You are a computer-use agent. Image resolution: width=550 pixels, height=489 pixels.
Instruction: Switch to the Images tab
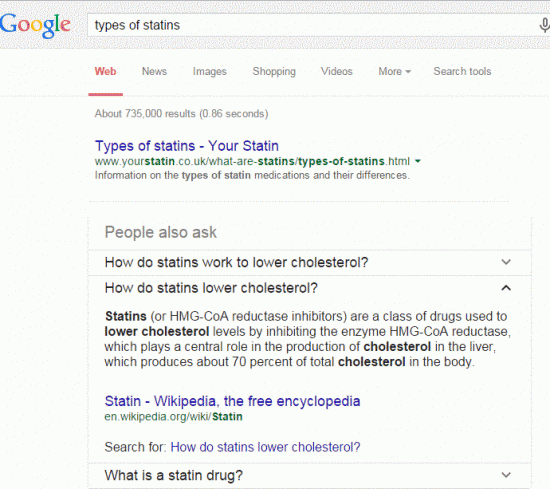(x=210, y=72)
